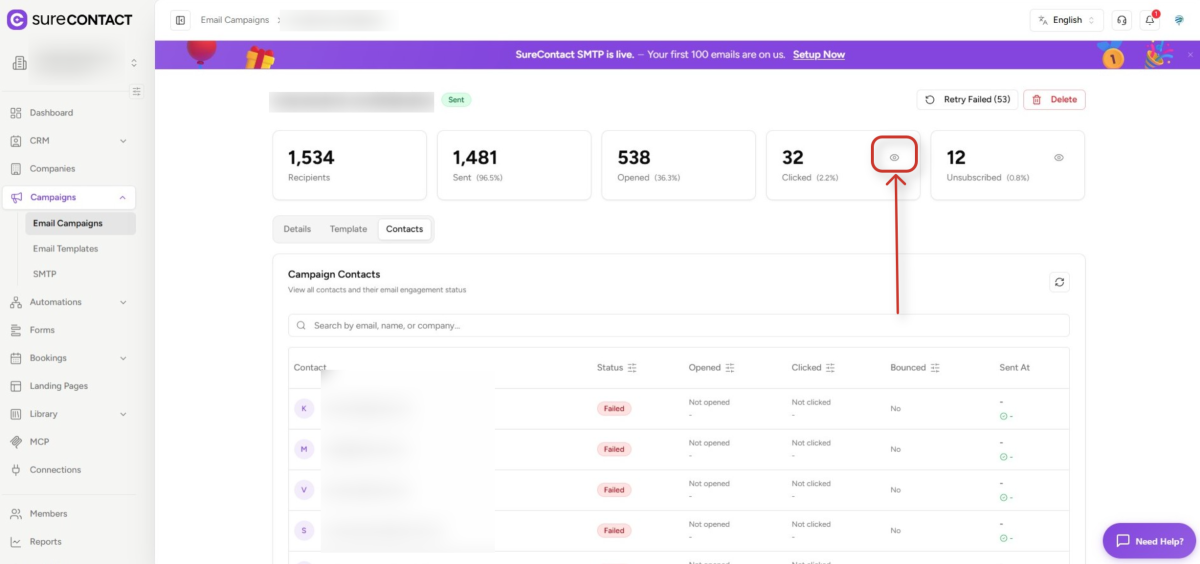Focus the contact search field
Viewport: 1200px width, 564px height.
click(678, 326)
